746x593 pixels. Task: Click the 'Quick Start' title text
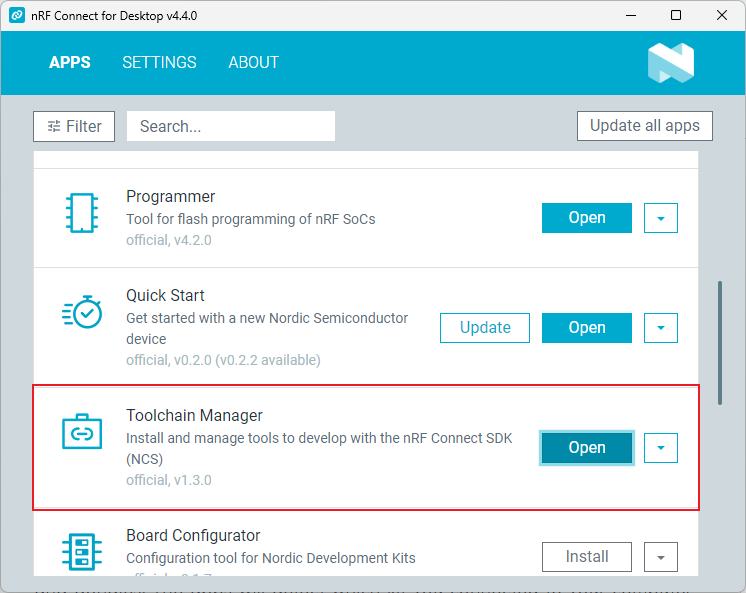tap(165, 296)
